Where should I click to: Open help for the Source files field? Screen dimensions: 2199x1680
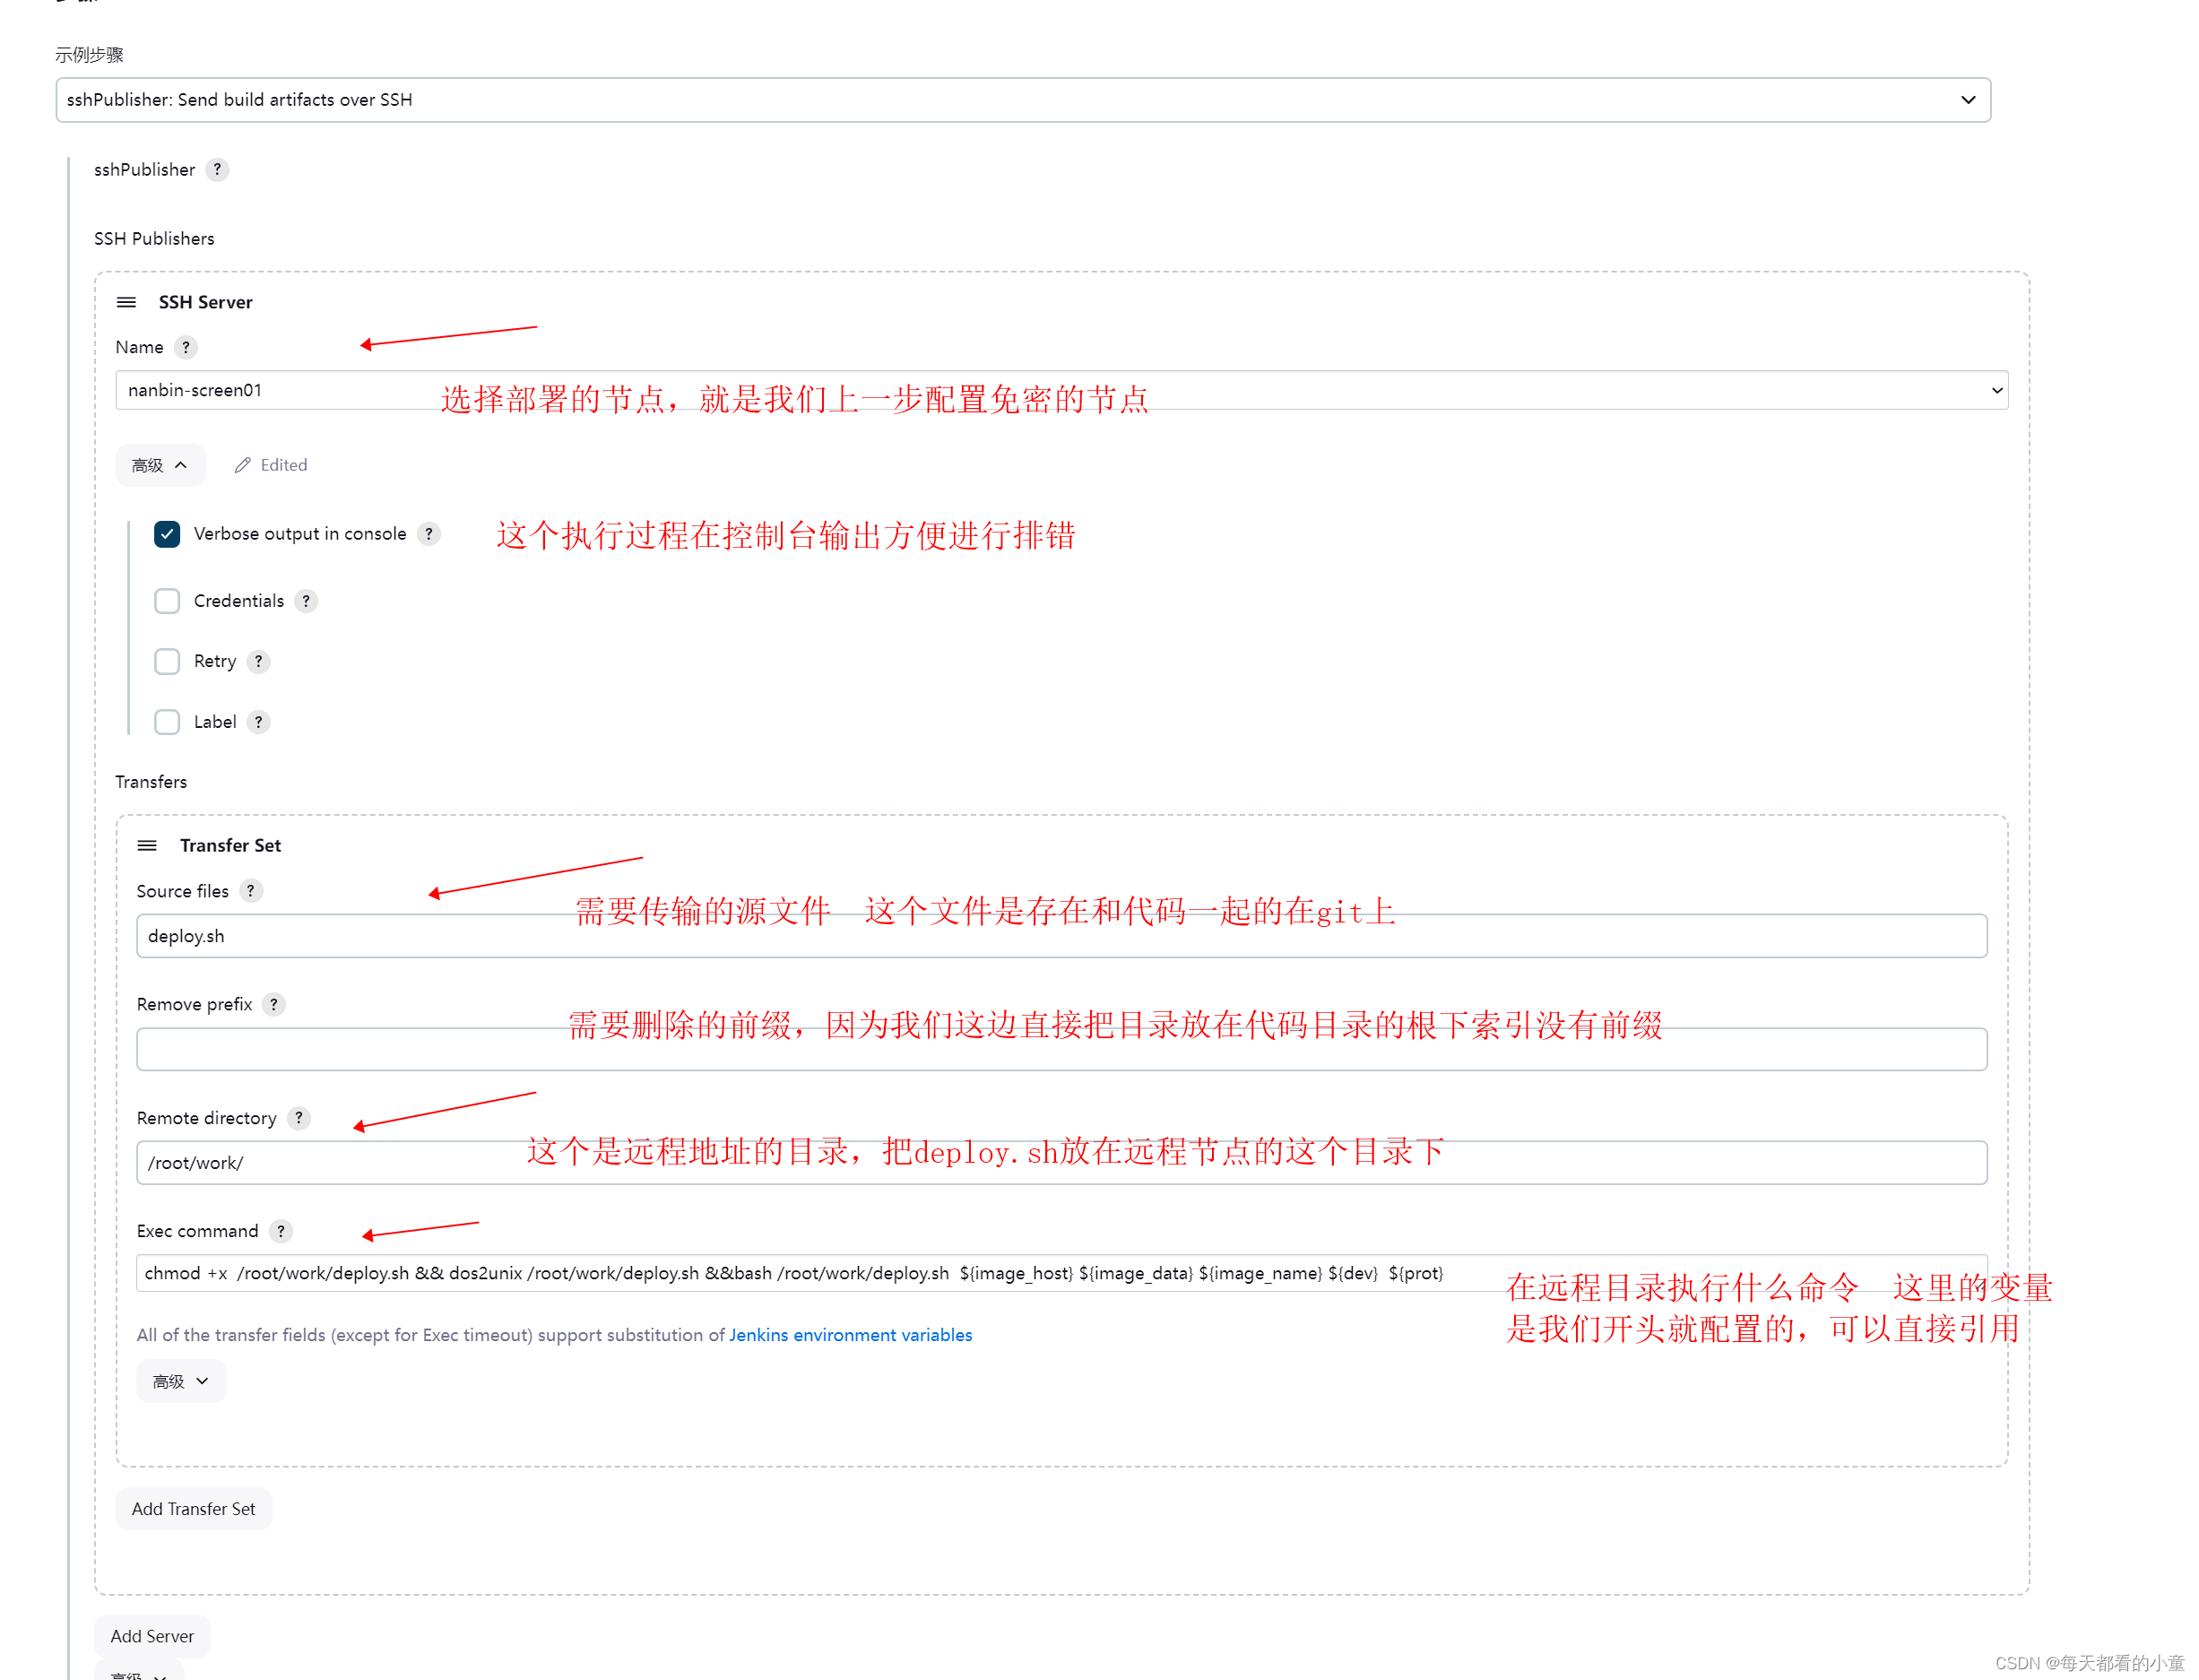click(251, 890)
